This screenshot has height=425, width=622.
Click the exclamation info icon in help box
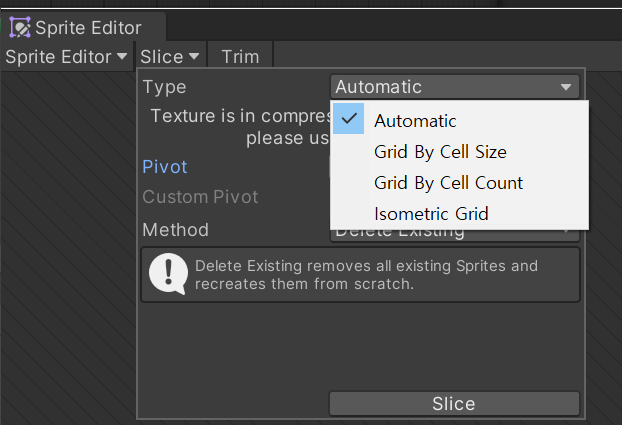[170, 275]
